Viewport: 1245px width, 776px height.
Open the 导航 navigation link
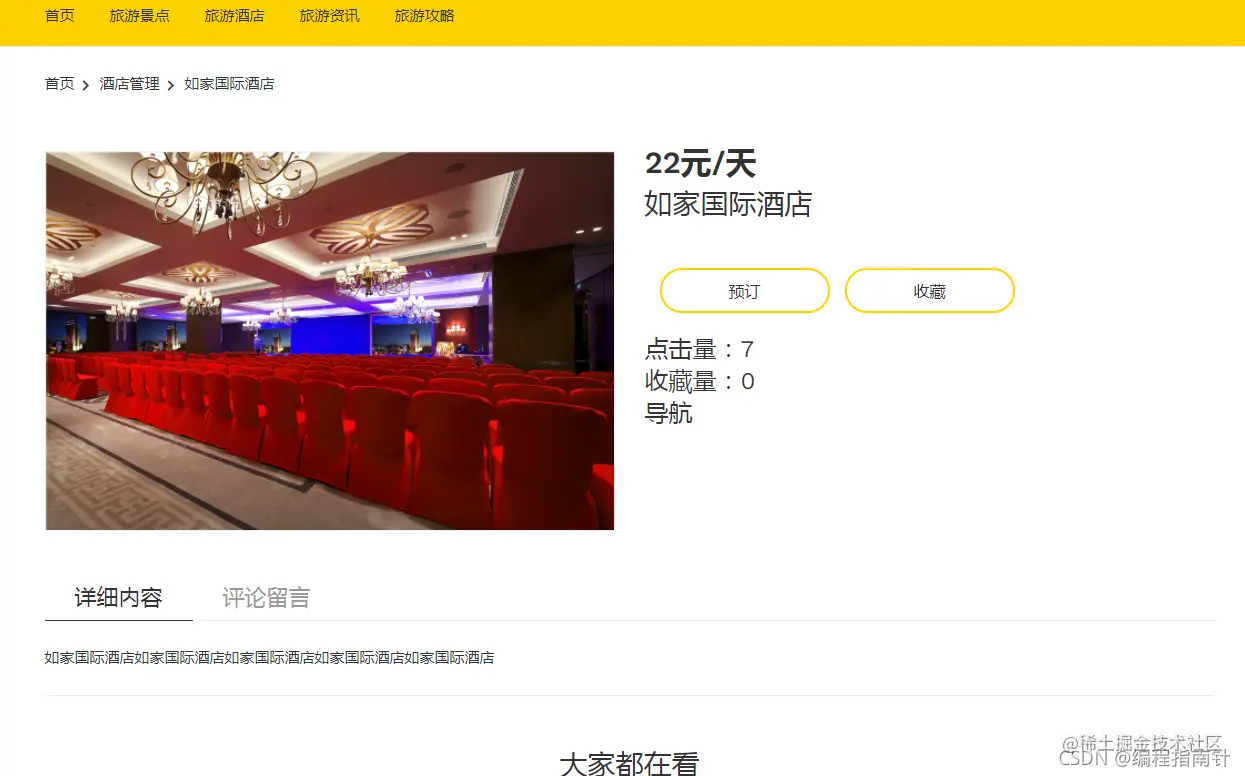coord(669,413)
